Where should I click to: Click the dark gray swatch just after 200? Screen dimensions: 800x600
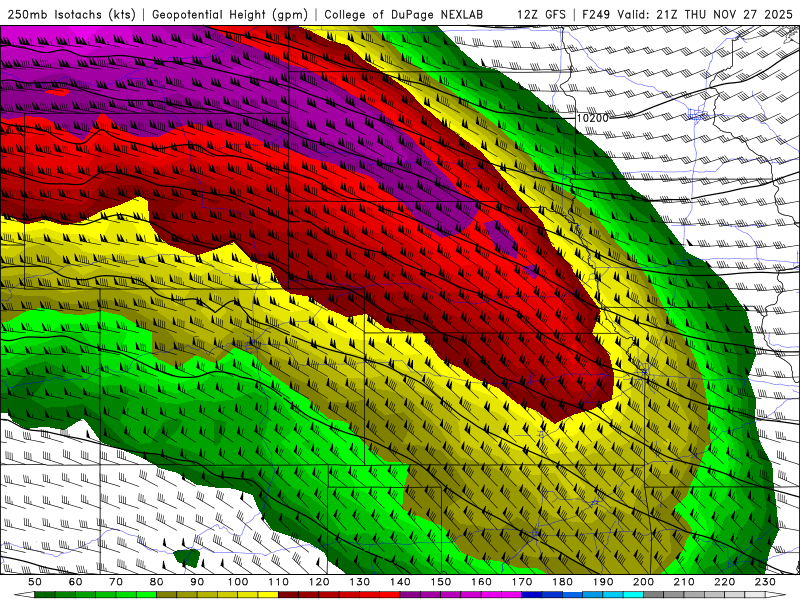(x=654, y=594)
